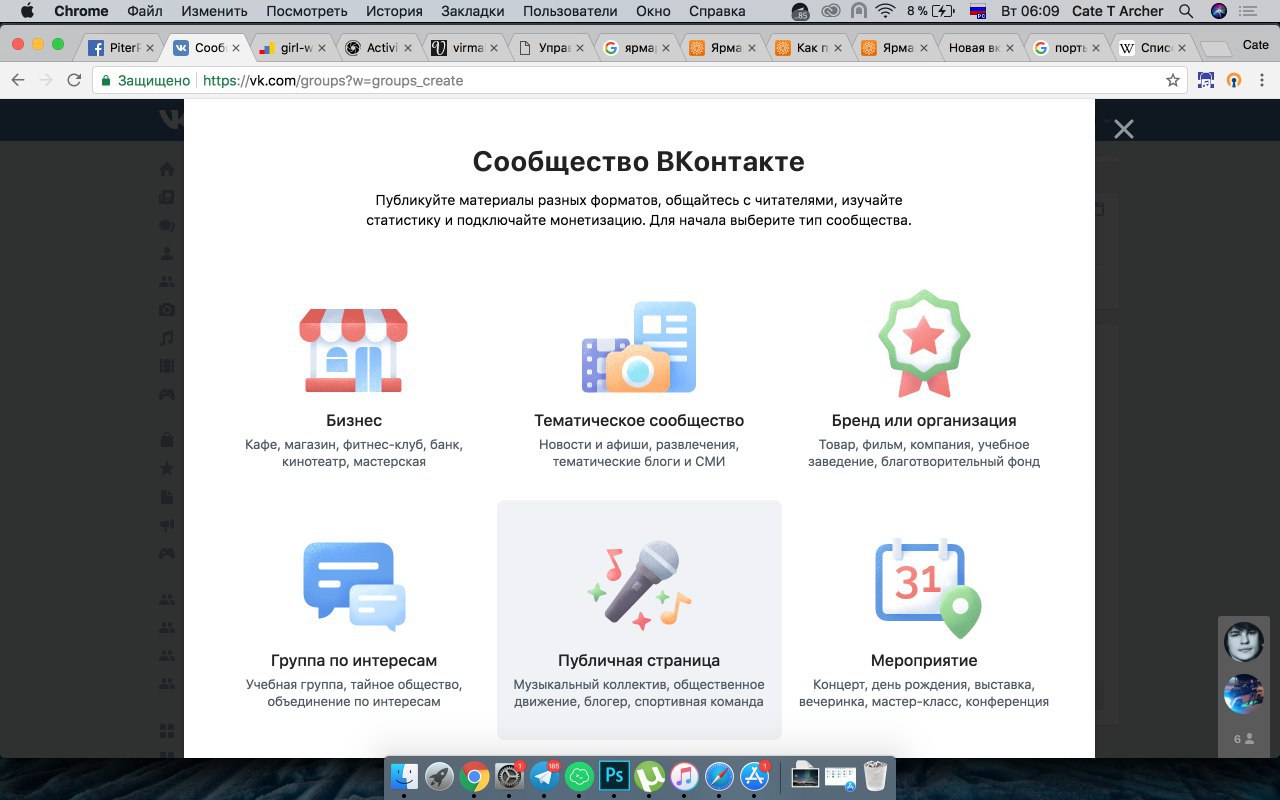Launch Siri from the menu bar
Image resolution: width=1280 pixels, height=800 pixels.
[1218, 11]
